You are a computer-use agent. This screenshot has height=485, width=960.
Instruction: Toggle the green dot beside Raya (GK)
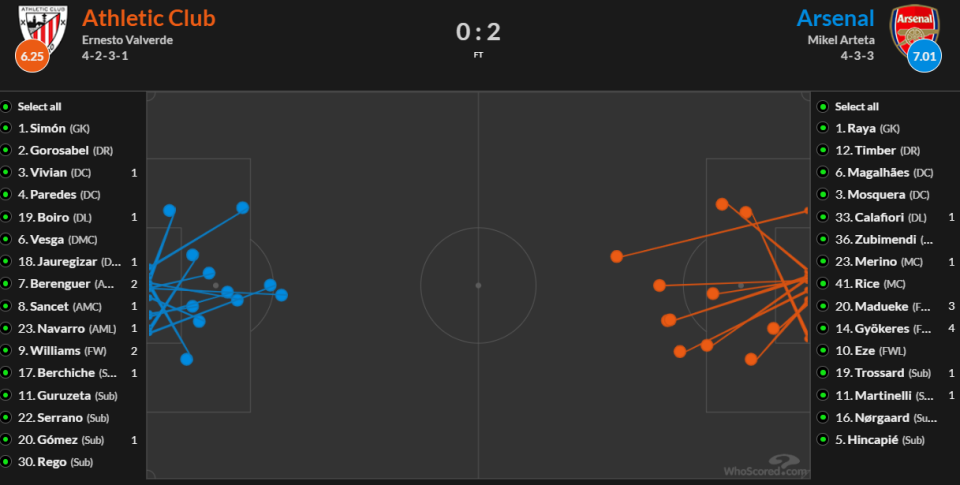pyautogui.click(x=824, y=128)
